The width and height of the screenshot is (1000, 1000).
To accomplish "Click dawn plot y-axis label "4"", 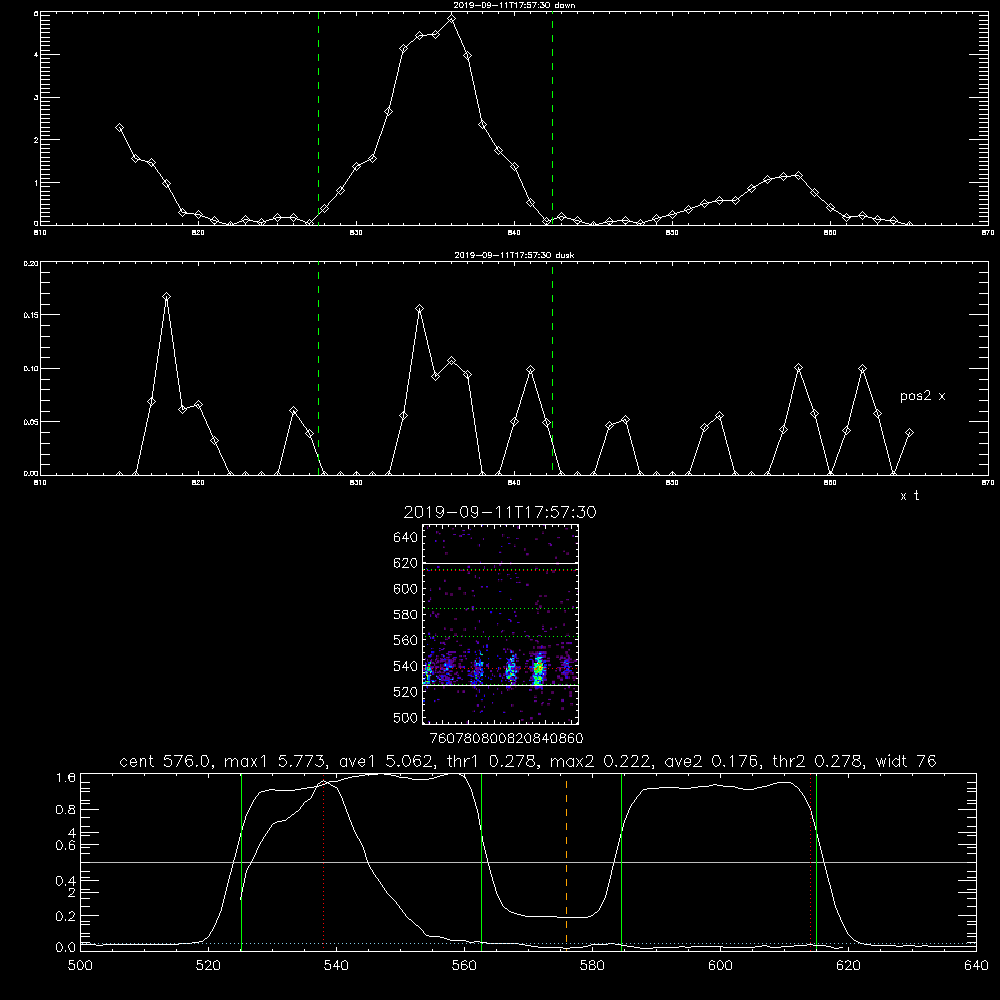I will pos(36,55).
